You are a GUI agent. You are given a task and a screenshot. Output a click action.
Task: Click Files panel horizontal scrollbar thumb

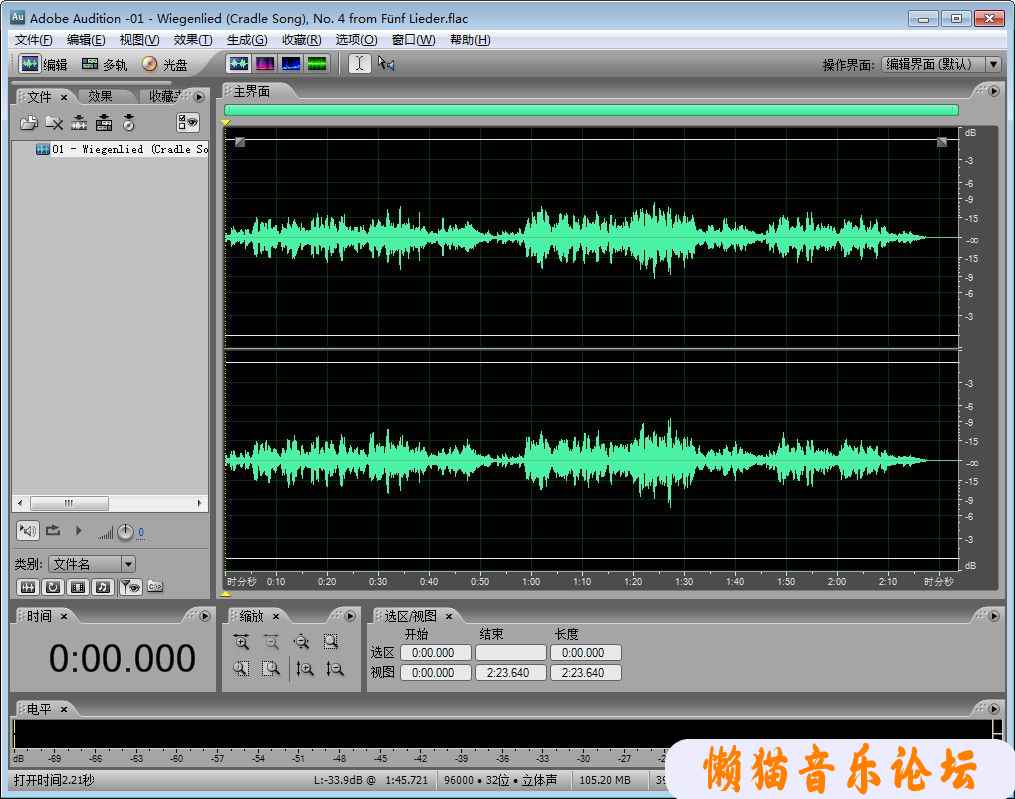pyautogui.click(x=69, y=503)
